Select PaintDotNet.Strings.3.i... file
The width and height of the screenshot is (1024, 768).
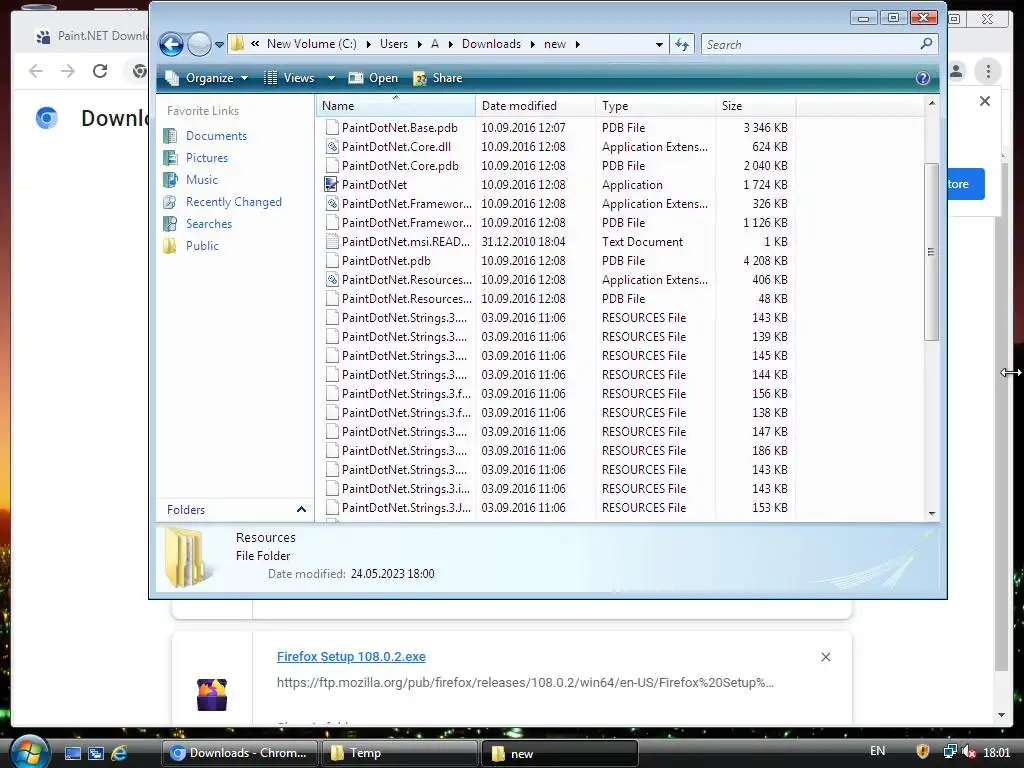tap(406, 488)
